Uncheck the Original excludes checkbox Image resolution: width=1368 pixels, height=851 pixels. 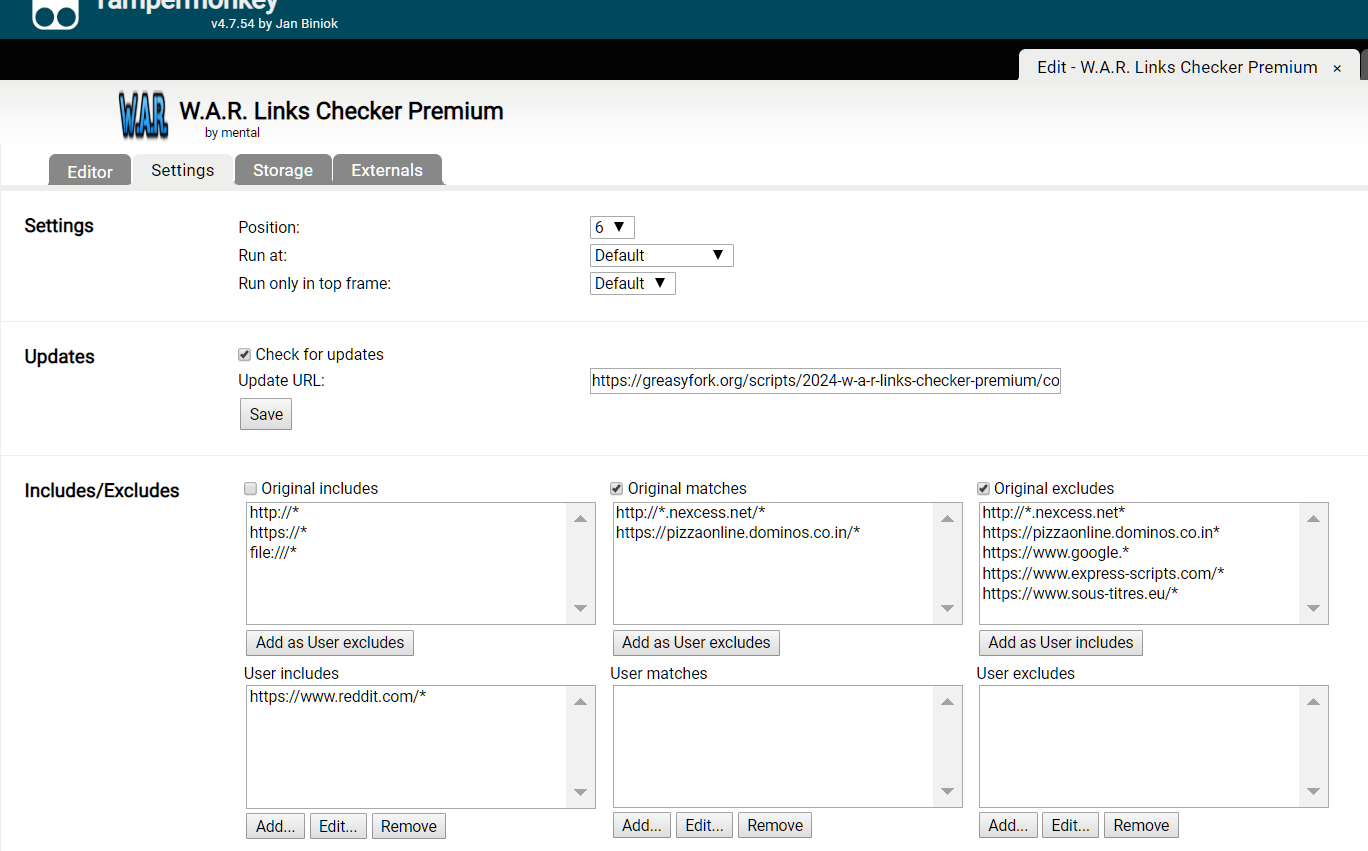(x=983, y=488)
